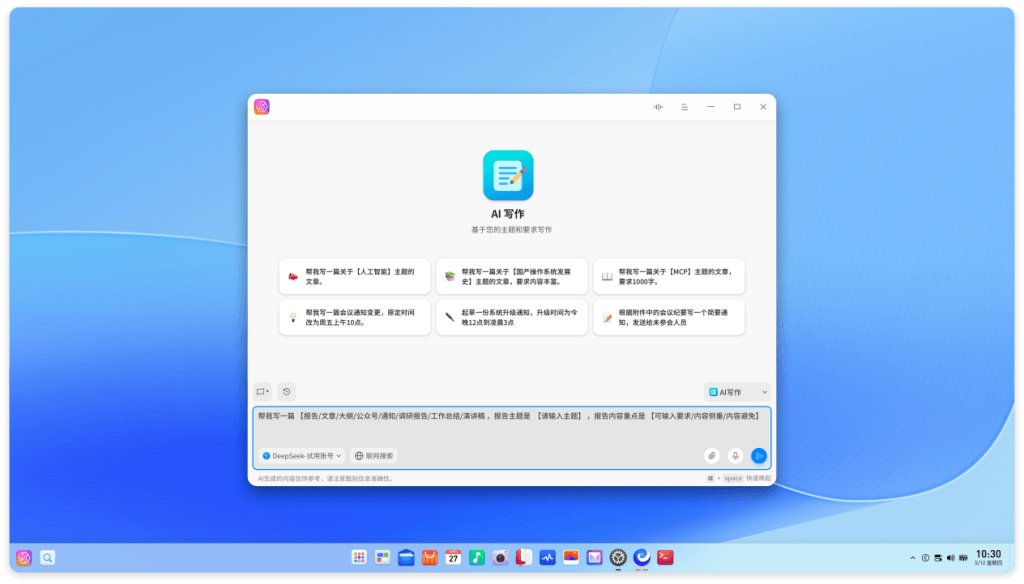Click the microphone voice input icon

pyautogui.click(x=735, y=456)
